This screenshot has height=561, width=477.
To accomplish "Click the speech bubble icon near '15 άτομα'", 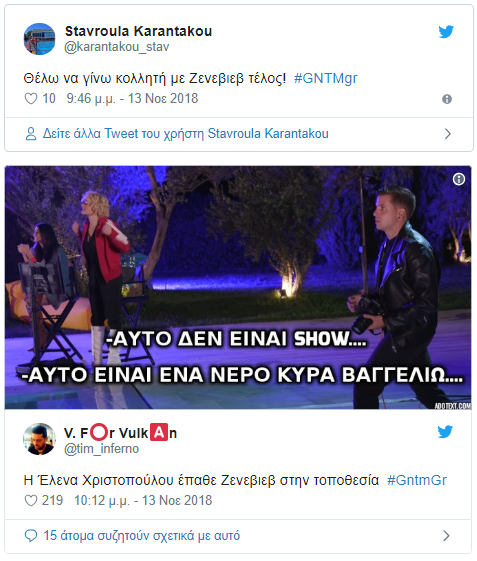I will (x=31, y=536).
